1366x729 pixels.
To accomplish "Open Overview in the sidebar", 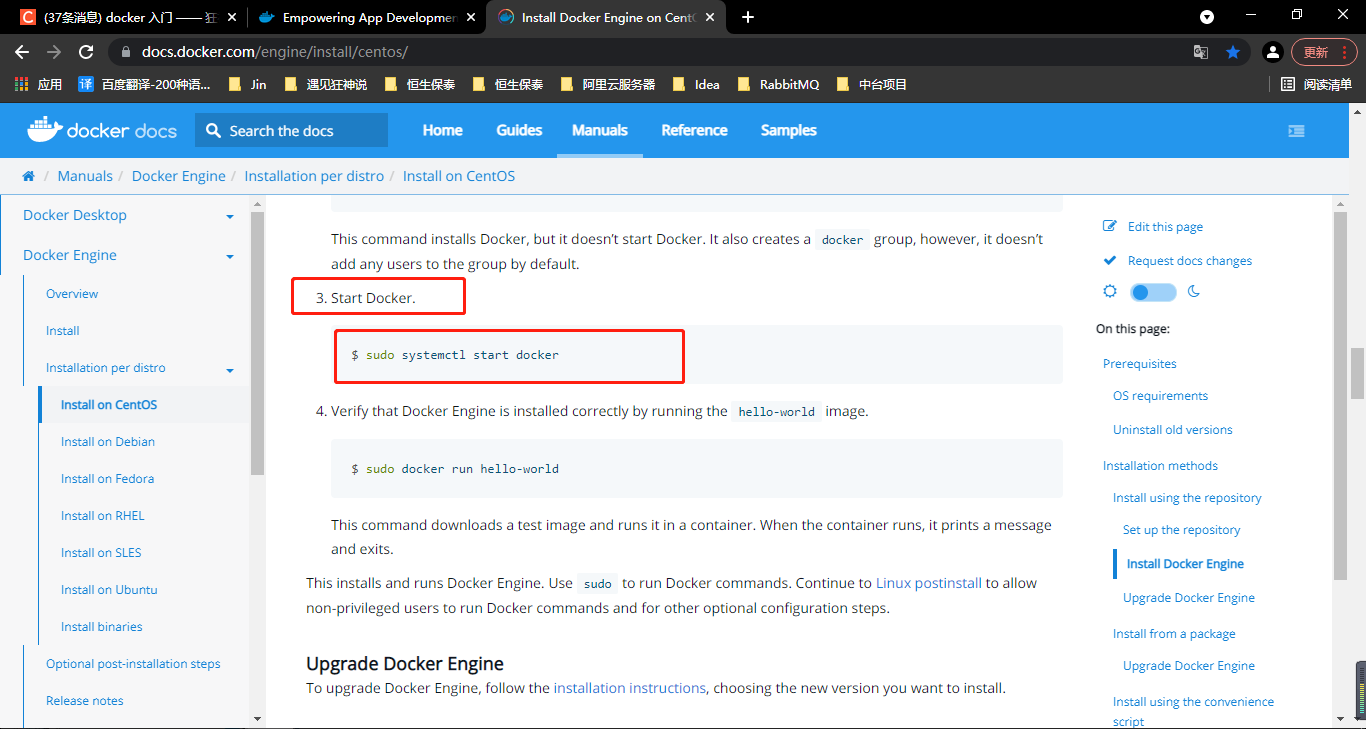I will coord(72,294).
